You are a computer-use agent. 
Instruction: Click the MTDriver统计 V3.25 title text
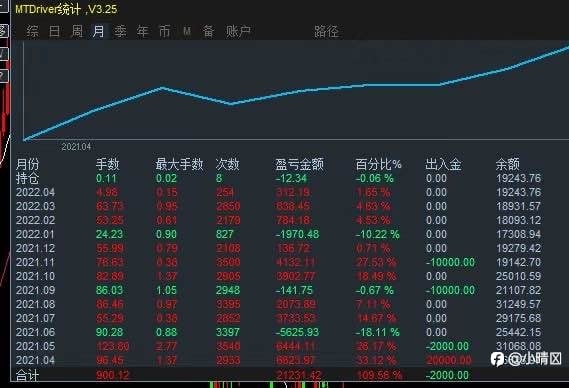pyautogui.click(x=66, y=9)
